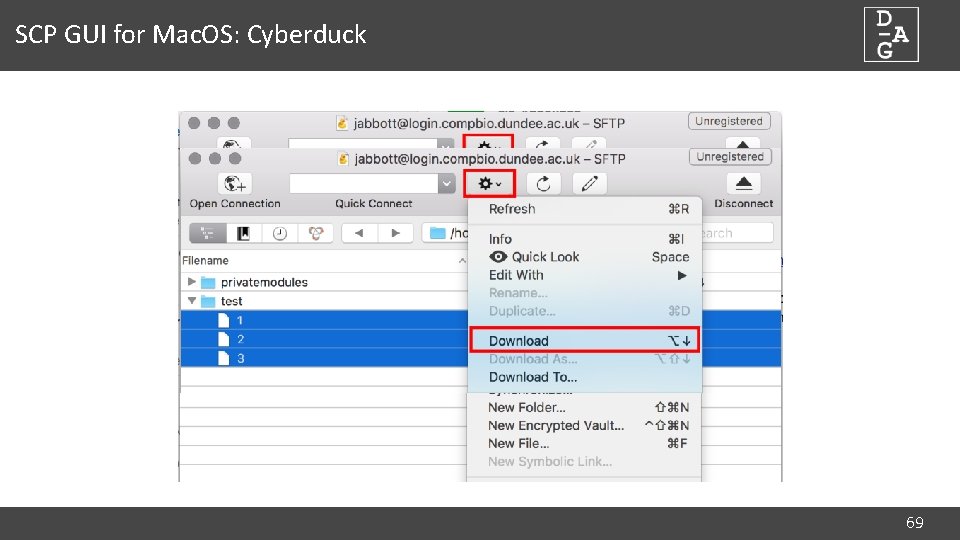The width and height of the screenshot is (960, 540).
Task: Sort by the Filename column header
Action: pos(323,261)
